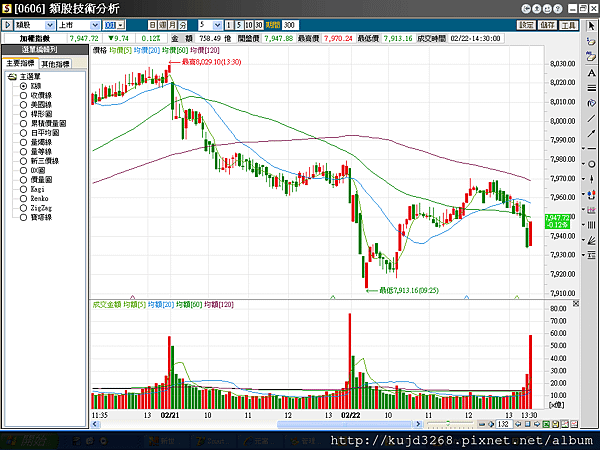Expand the circle tool options arrow
This screenshot has width=600, height=450.
click(583, 164)
